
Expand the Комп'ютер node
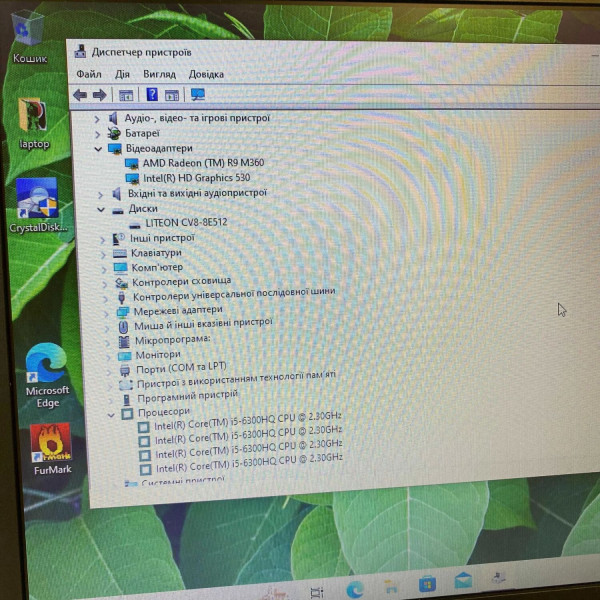pos(104,269)
